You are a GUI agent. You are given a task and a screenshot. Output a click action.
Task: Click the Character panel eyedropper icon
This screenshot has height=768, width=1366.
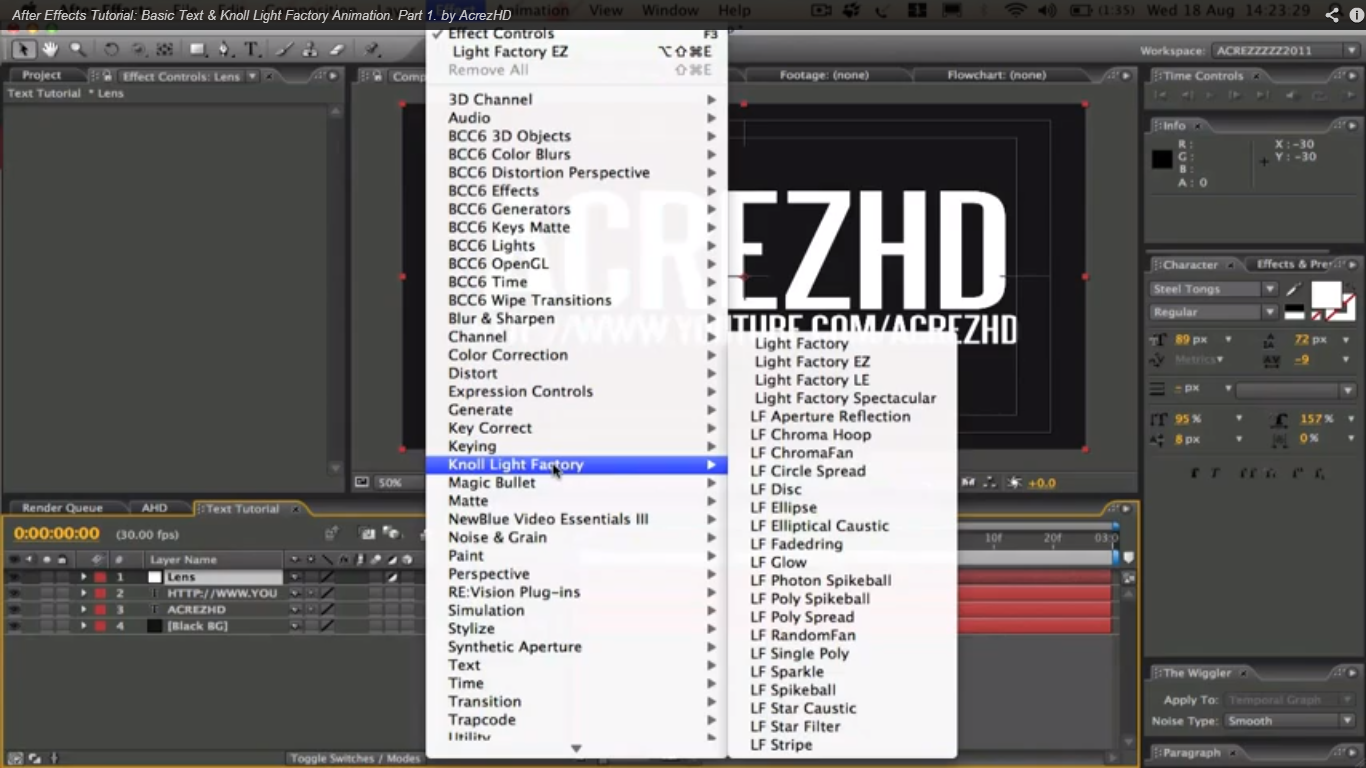(x=1294, y=290)
